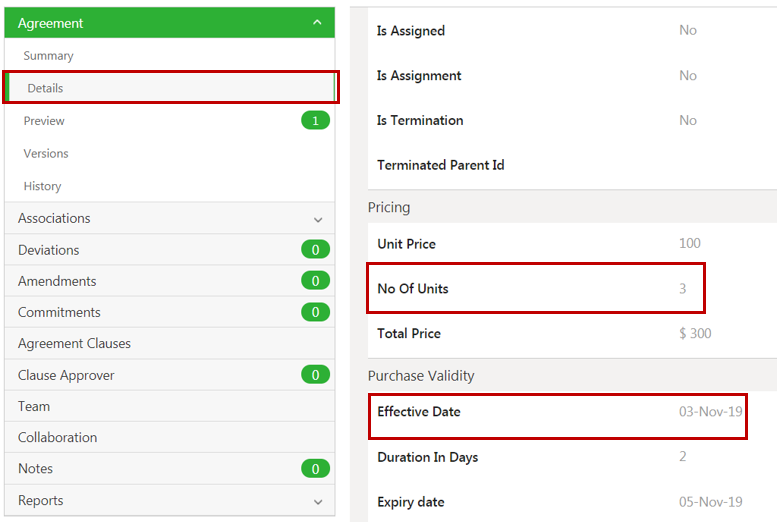Viewport: 782px width, 522px height.
Task: Click the Amendments count badge
Action: pos(315,281)
